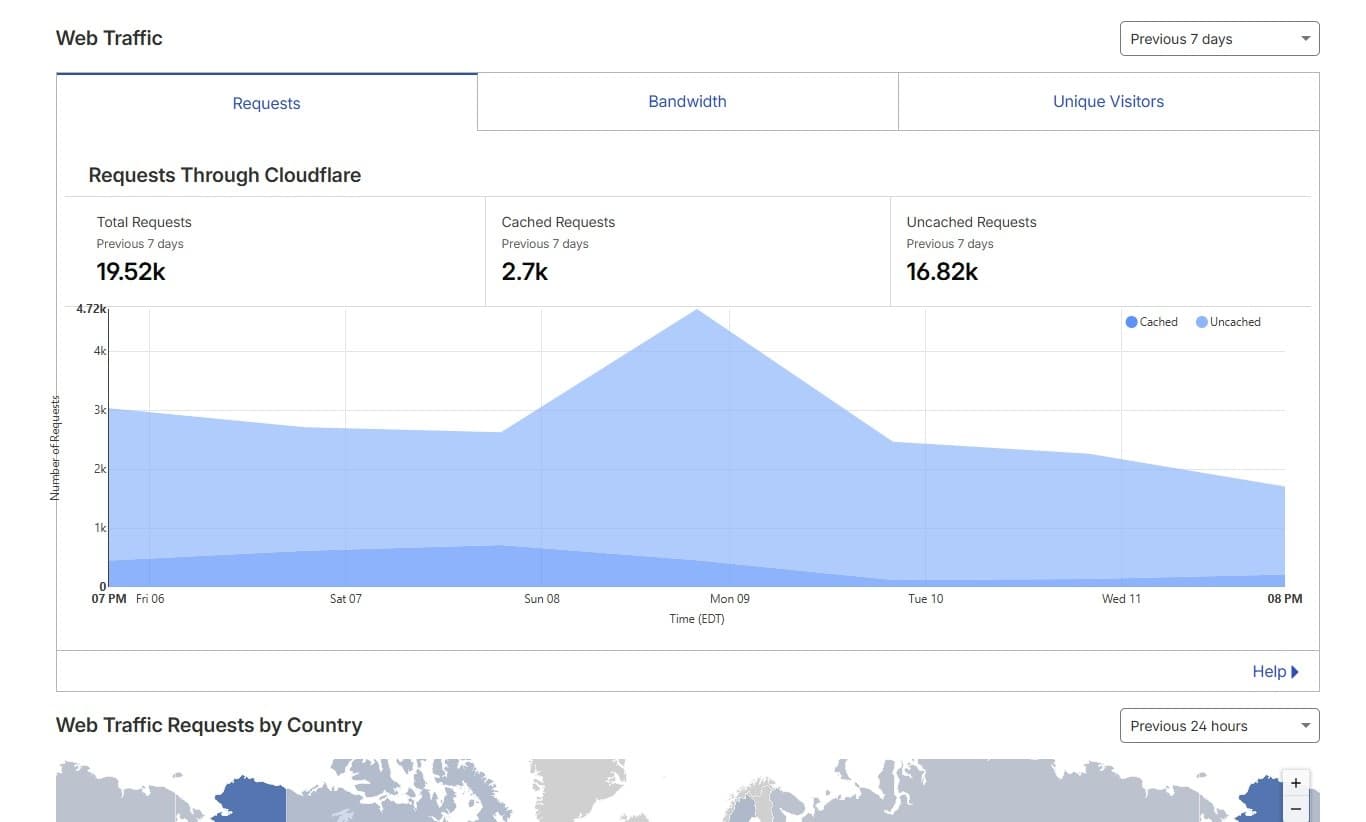The width and height of the screenshot is (1366, 822).
Task: Click the Fri 06 axis label
Action: pyautogui.click(x=150, y=599)
